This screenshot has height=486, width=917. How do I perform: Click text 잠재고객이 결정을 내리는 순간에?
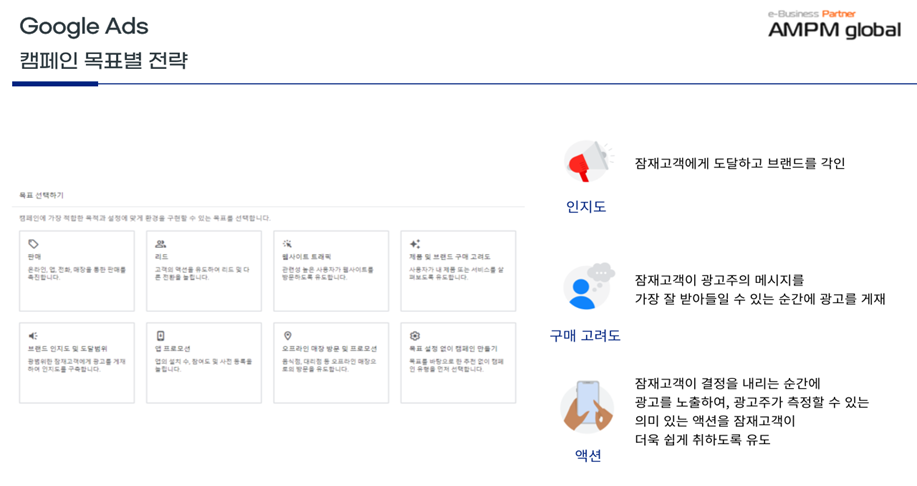pyautogui.click(x=728, y=384)
